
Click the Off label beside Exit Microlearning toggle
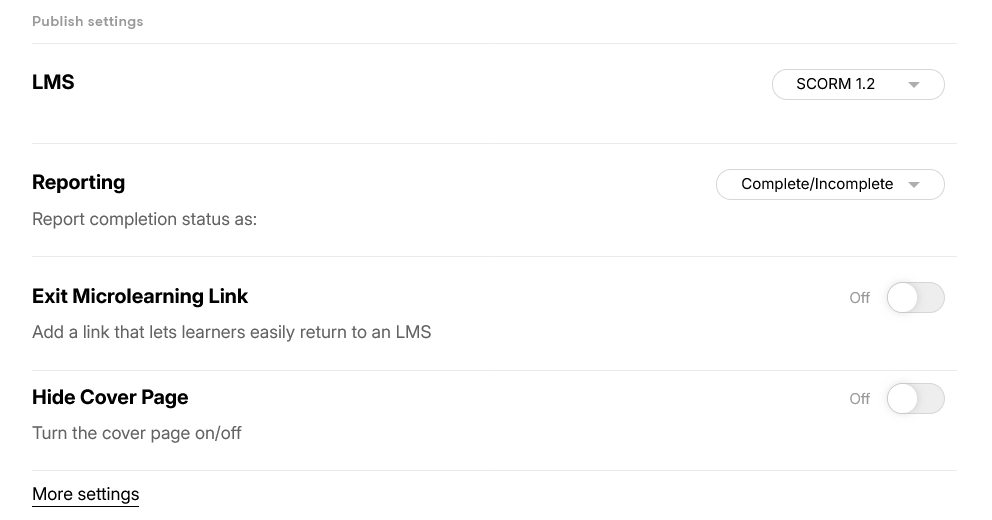(859, 297)
